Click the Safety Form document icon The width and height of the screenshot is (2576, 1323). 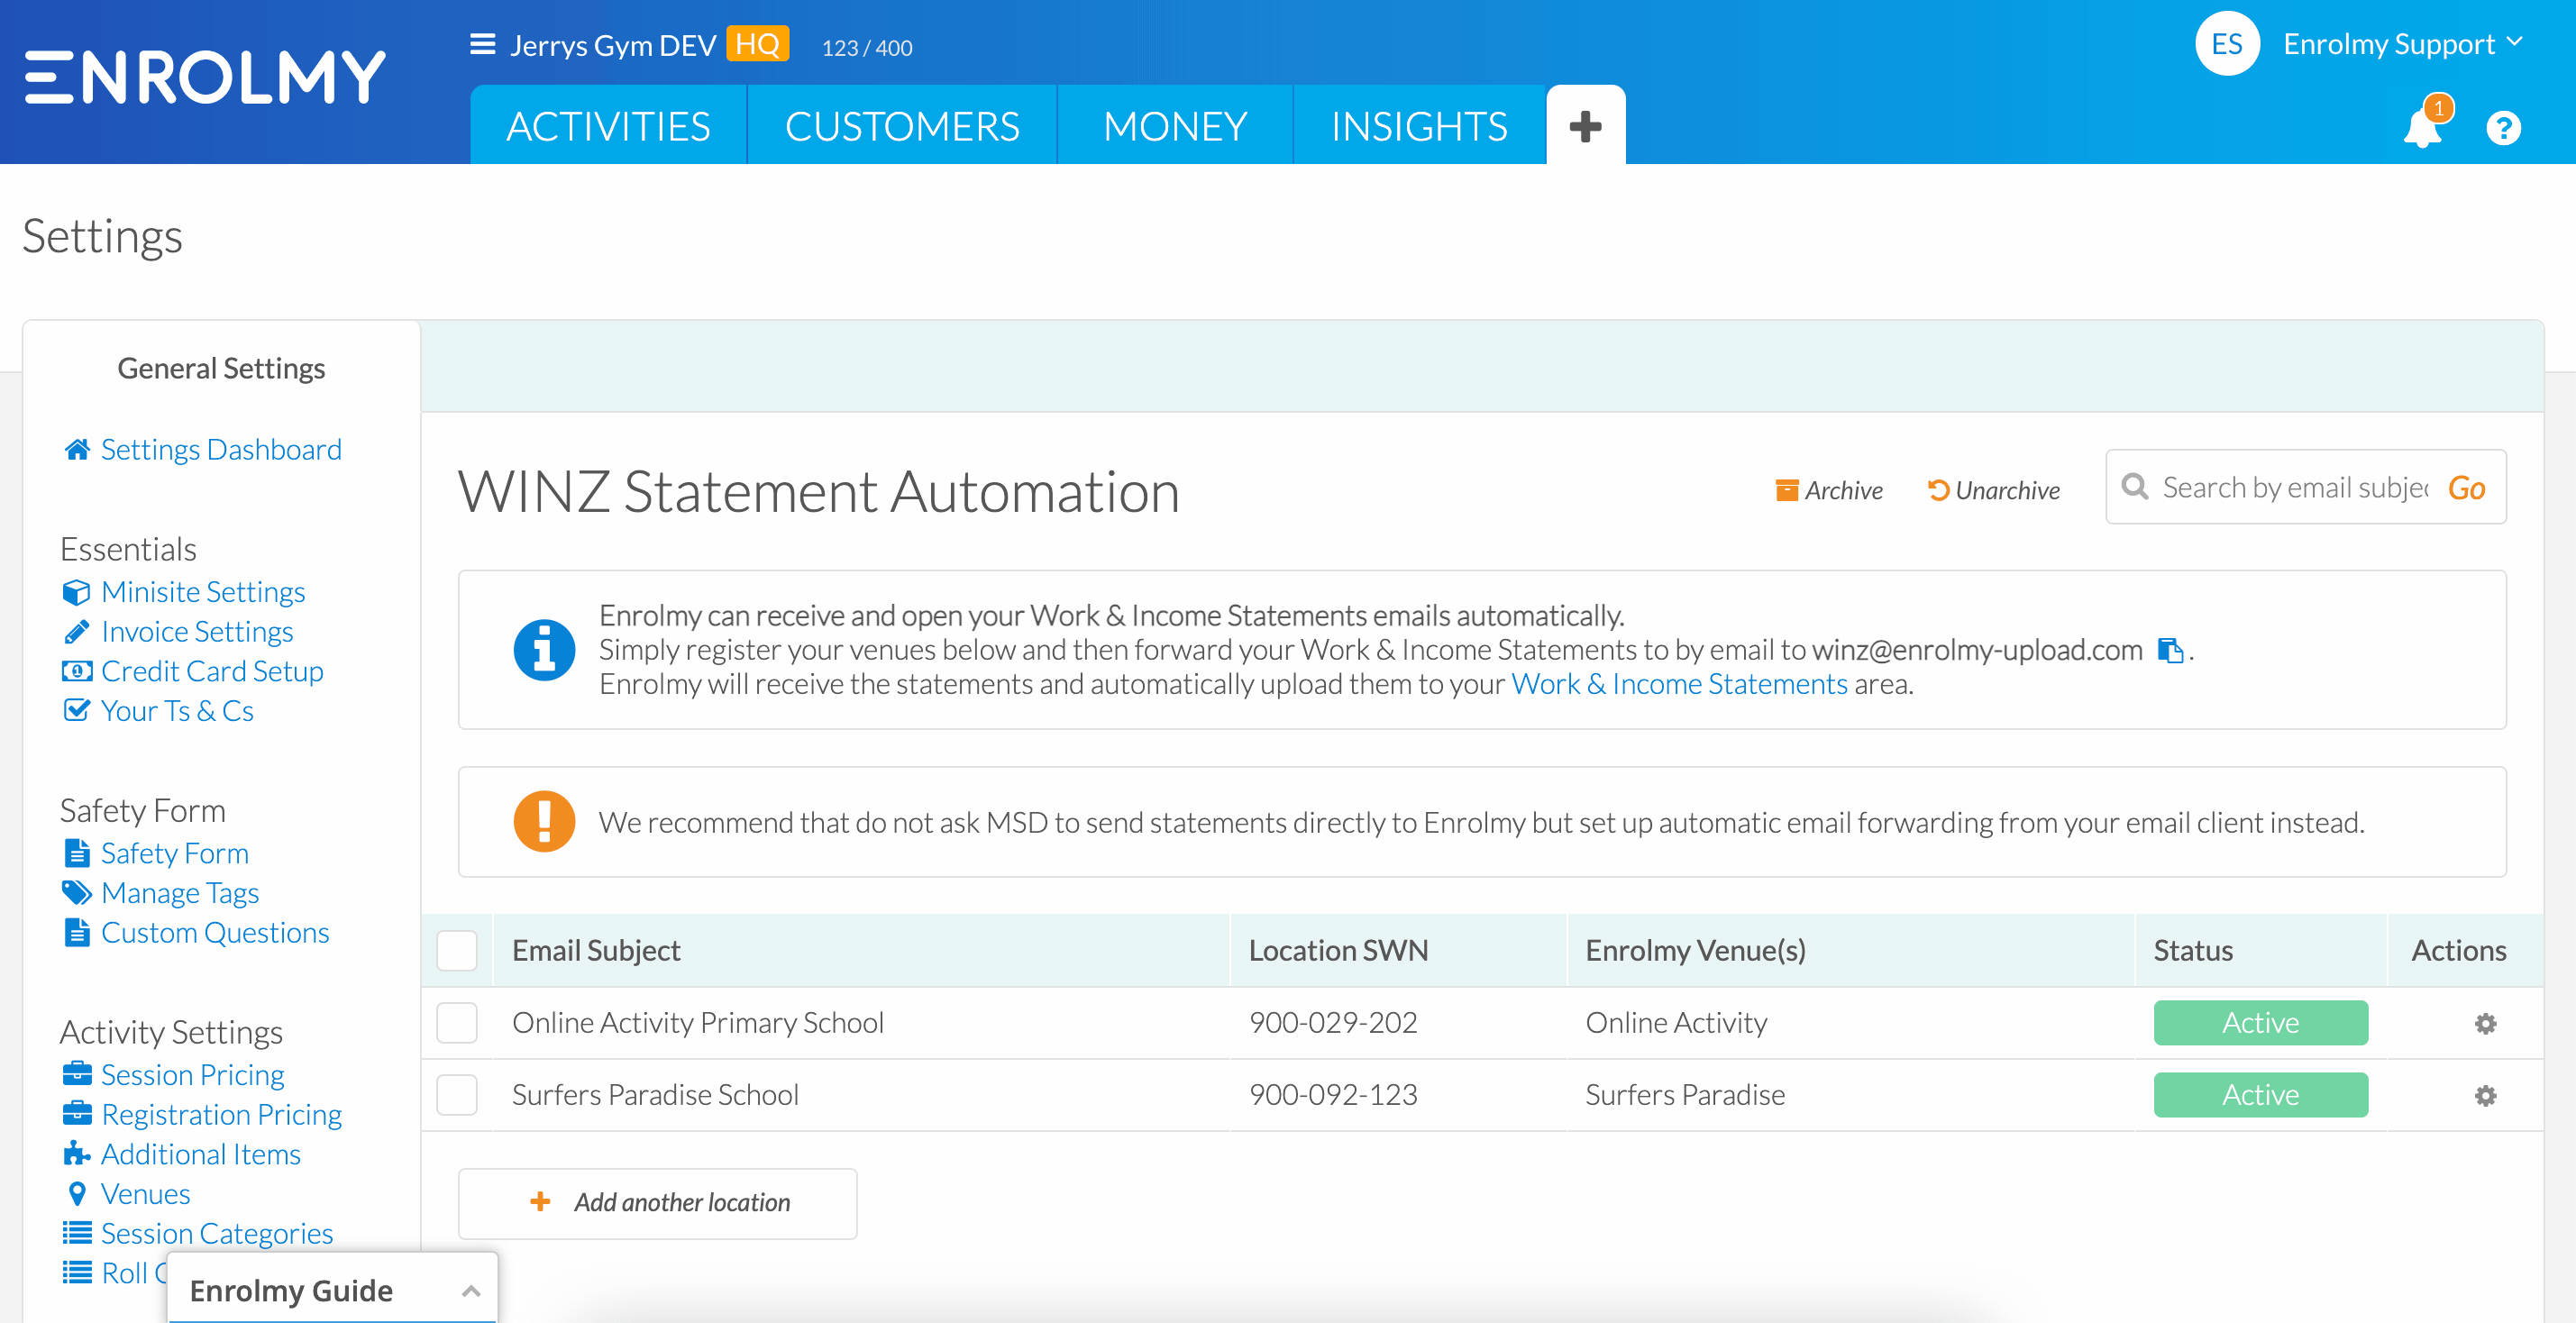[x=77, y=853]
